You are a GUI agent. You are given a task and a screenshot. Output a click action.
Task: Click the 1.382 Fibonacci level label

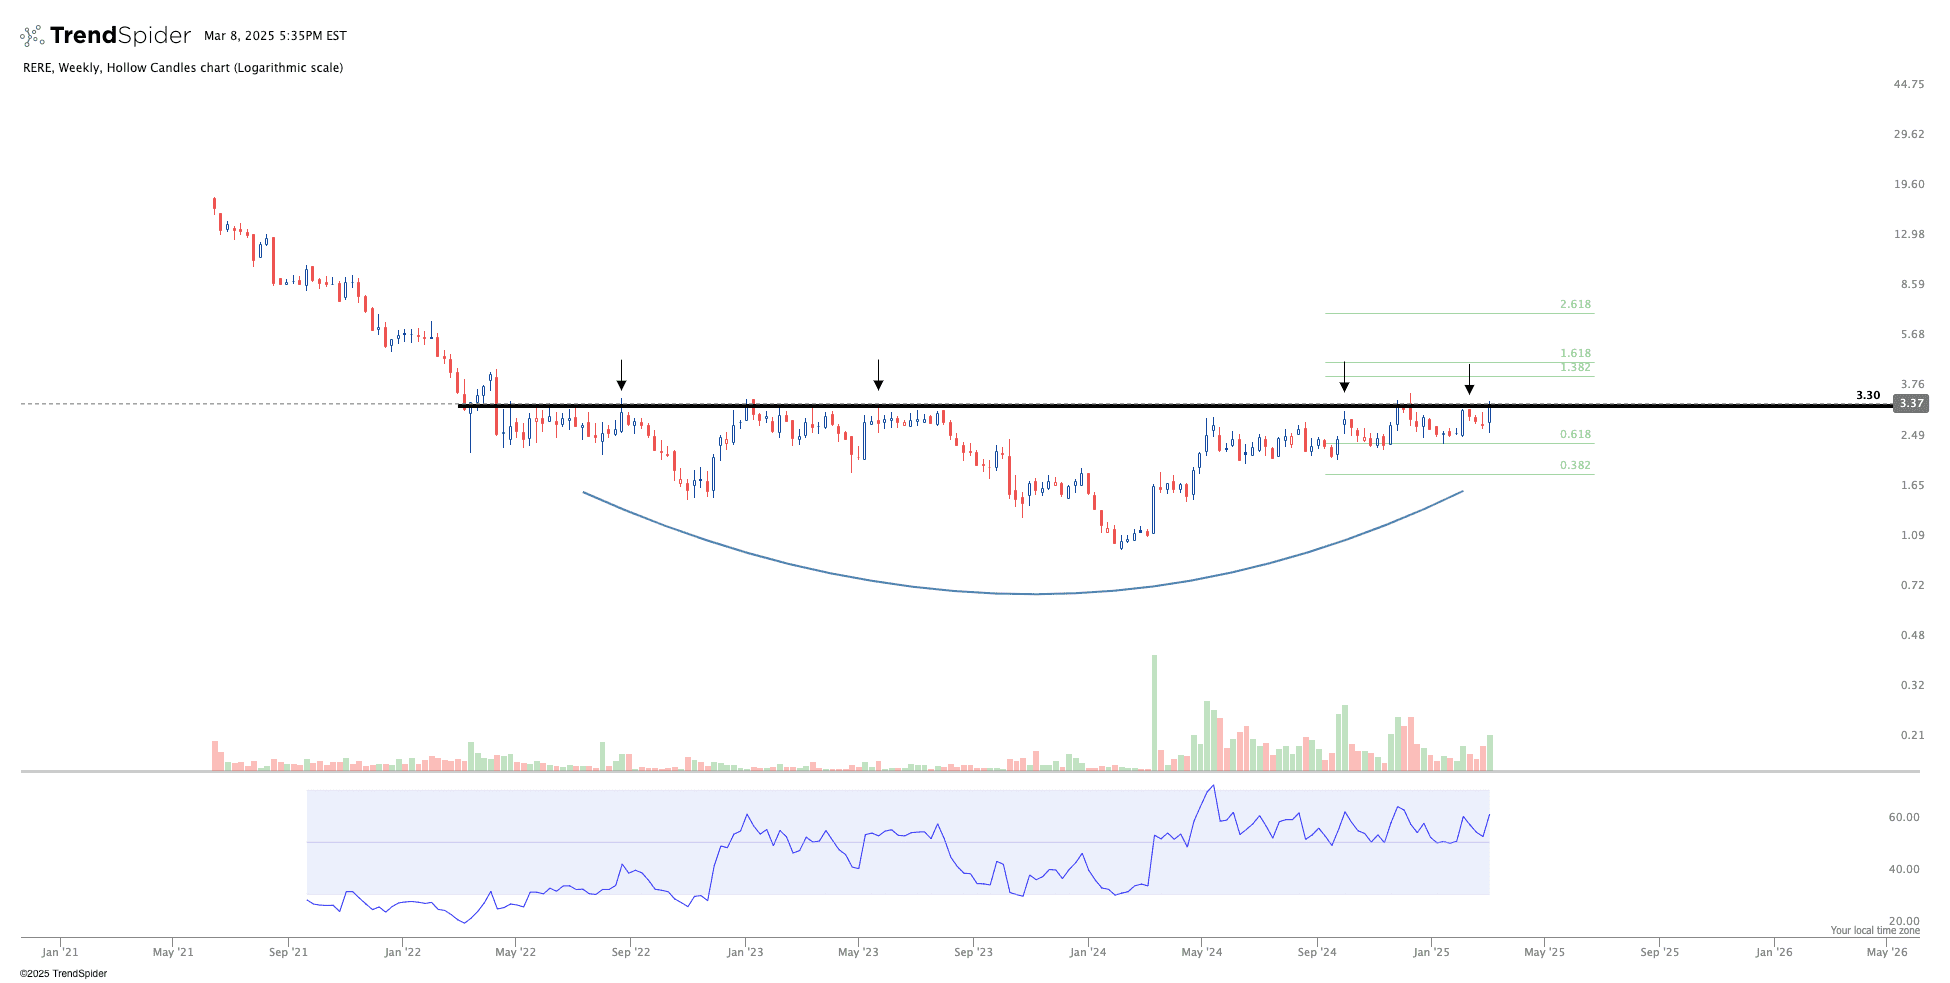(x=1575, y=367)
